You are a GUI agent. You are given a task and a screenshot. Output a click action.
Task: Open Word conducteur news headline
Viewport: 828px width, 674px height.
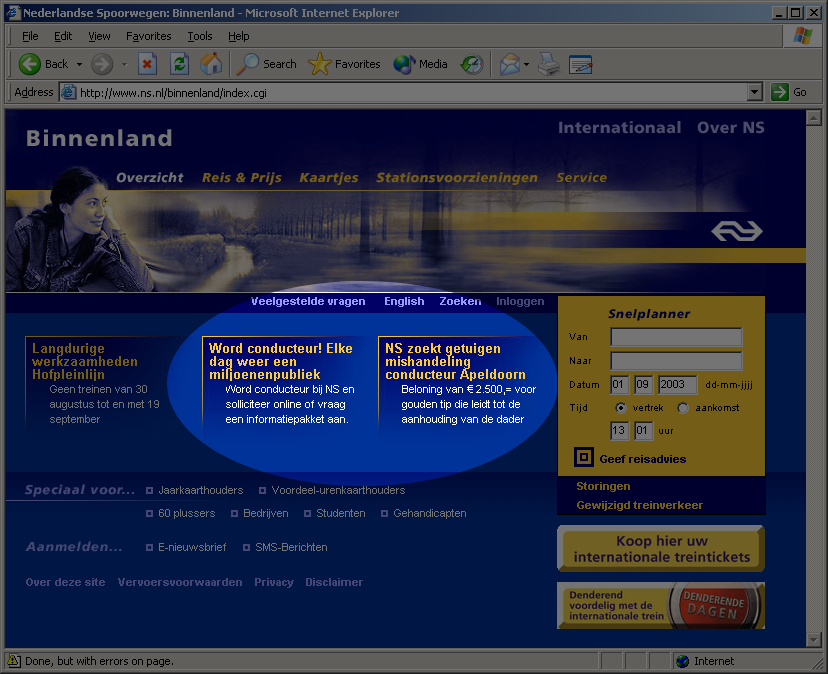(280, 361)
